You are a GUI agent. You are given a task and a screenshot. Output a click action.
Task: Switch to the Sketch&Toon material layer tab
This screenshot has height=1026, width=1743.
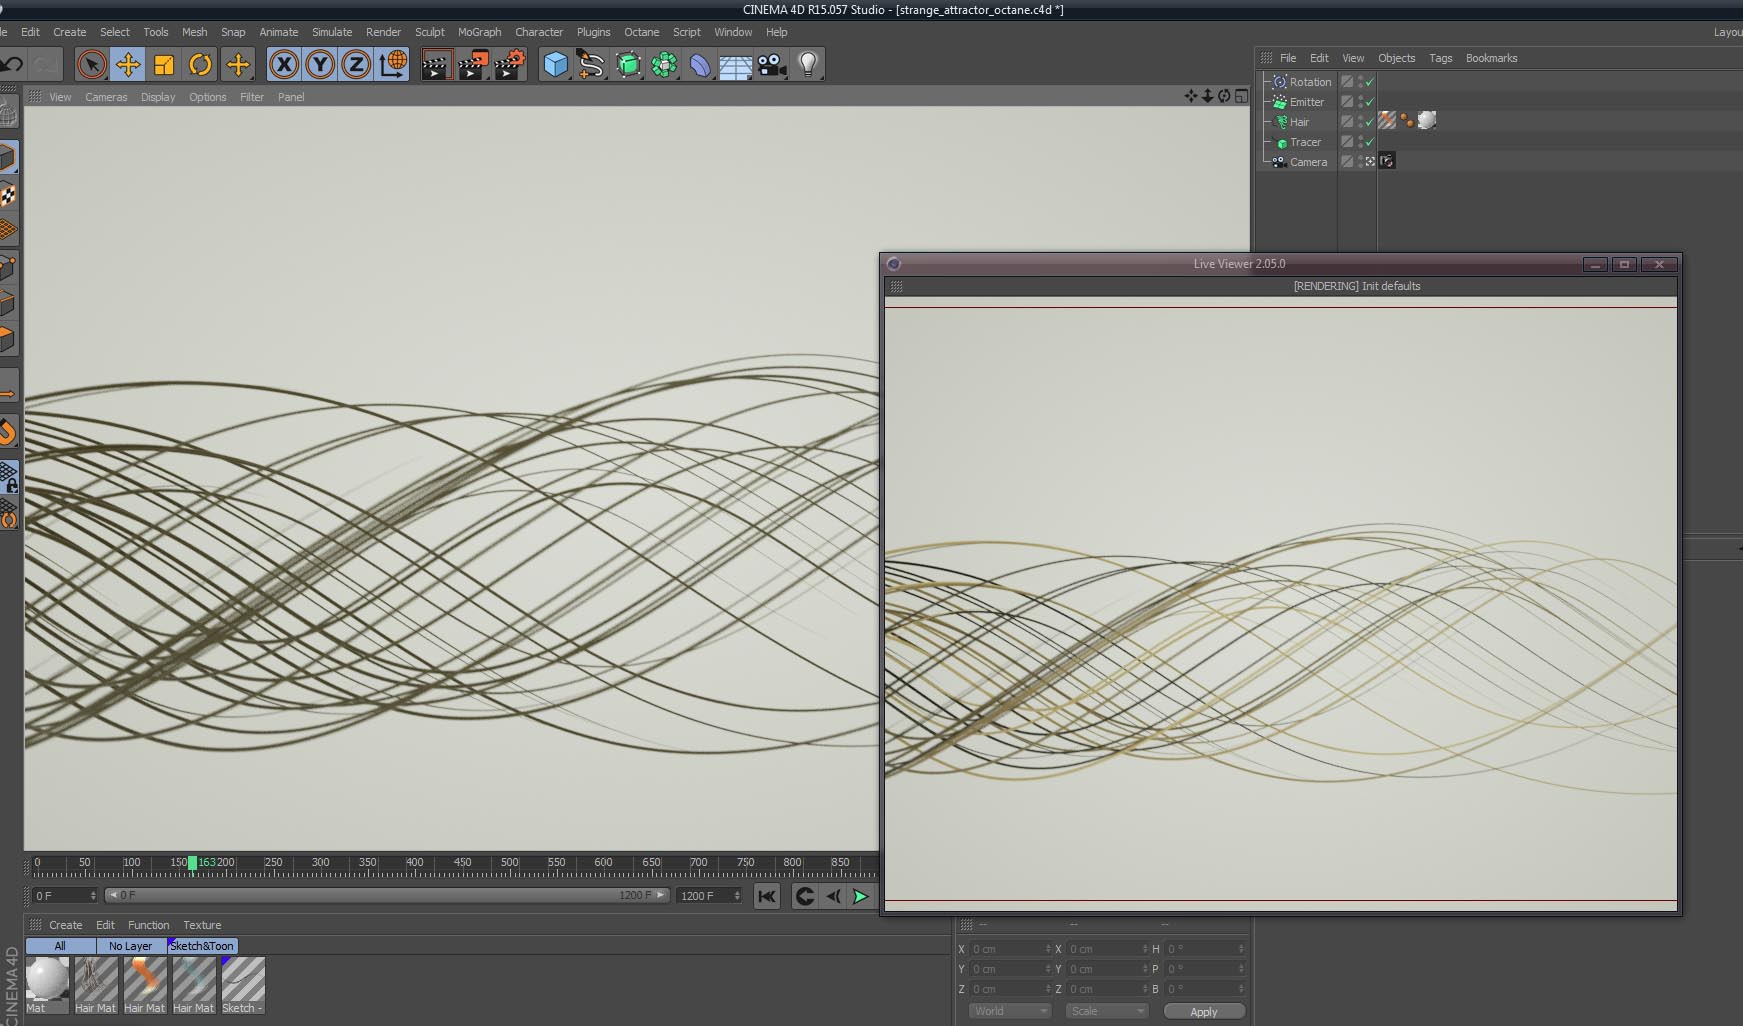[202, 946]
